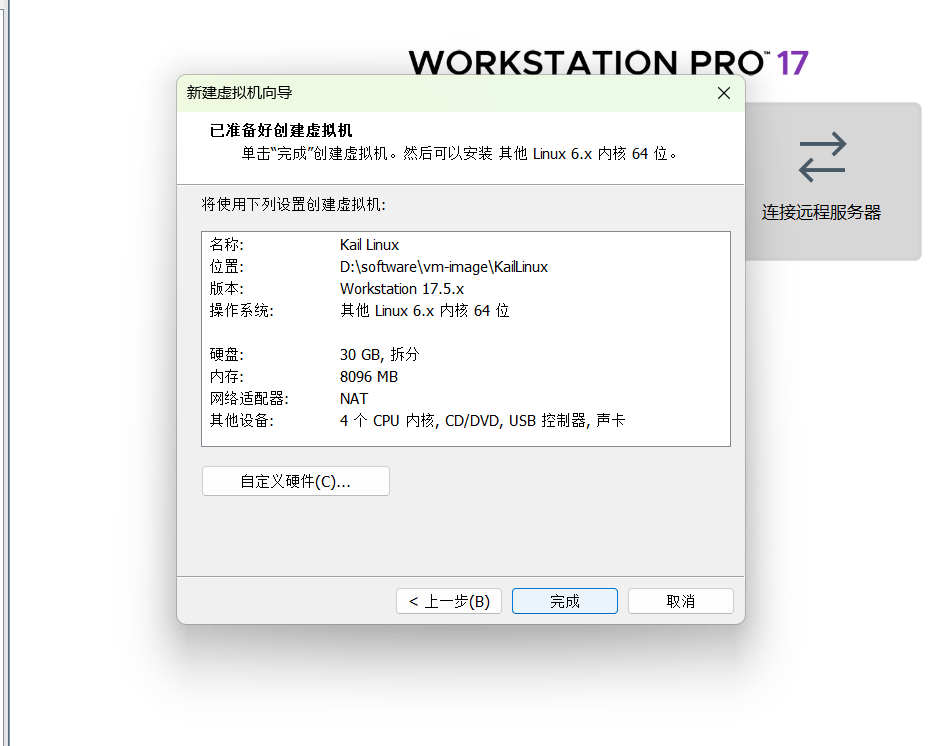Click the heading 已准备好创建虚拟机

281,131
